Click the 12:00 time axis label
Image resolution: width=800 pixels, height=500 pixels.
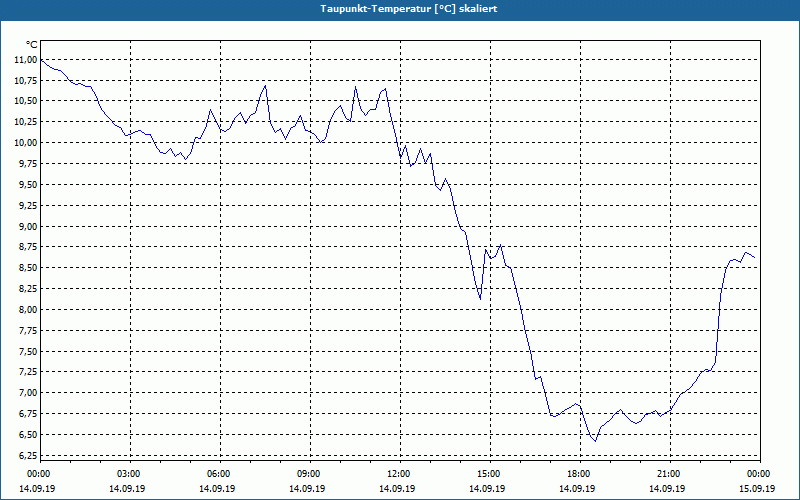tap(401, 474)
